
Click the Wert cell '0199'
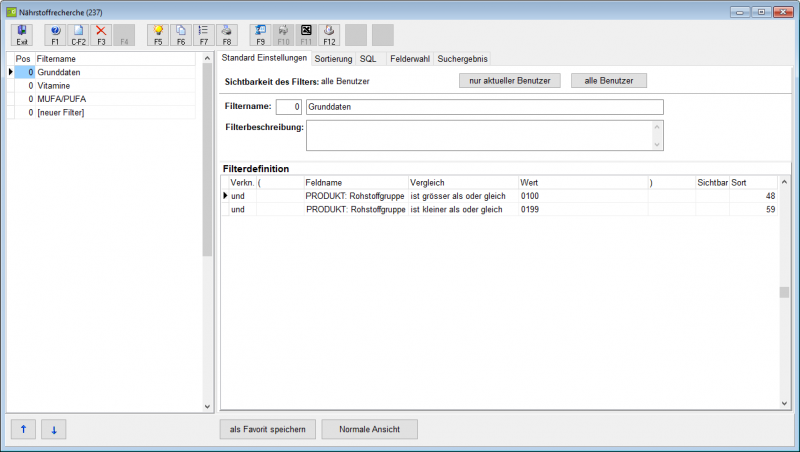tap(583, 209)
